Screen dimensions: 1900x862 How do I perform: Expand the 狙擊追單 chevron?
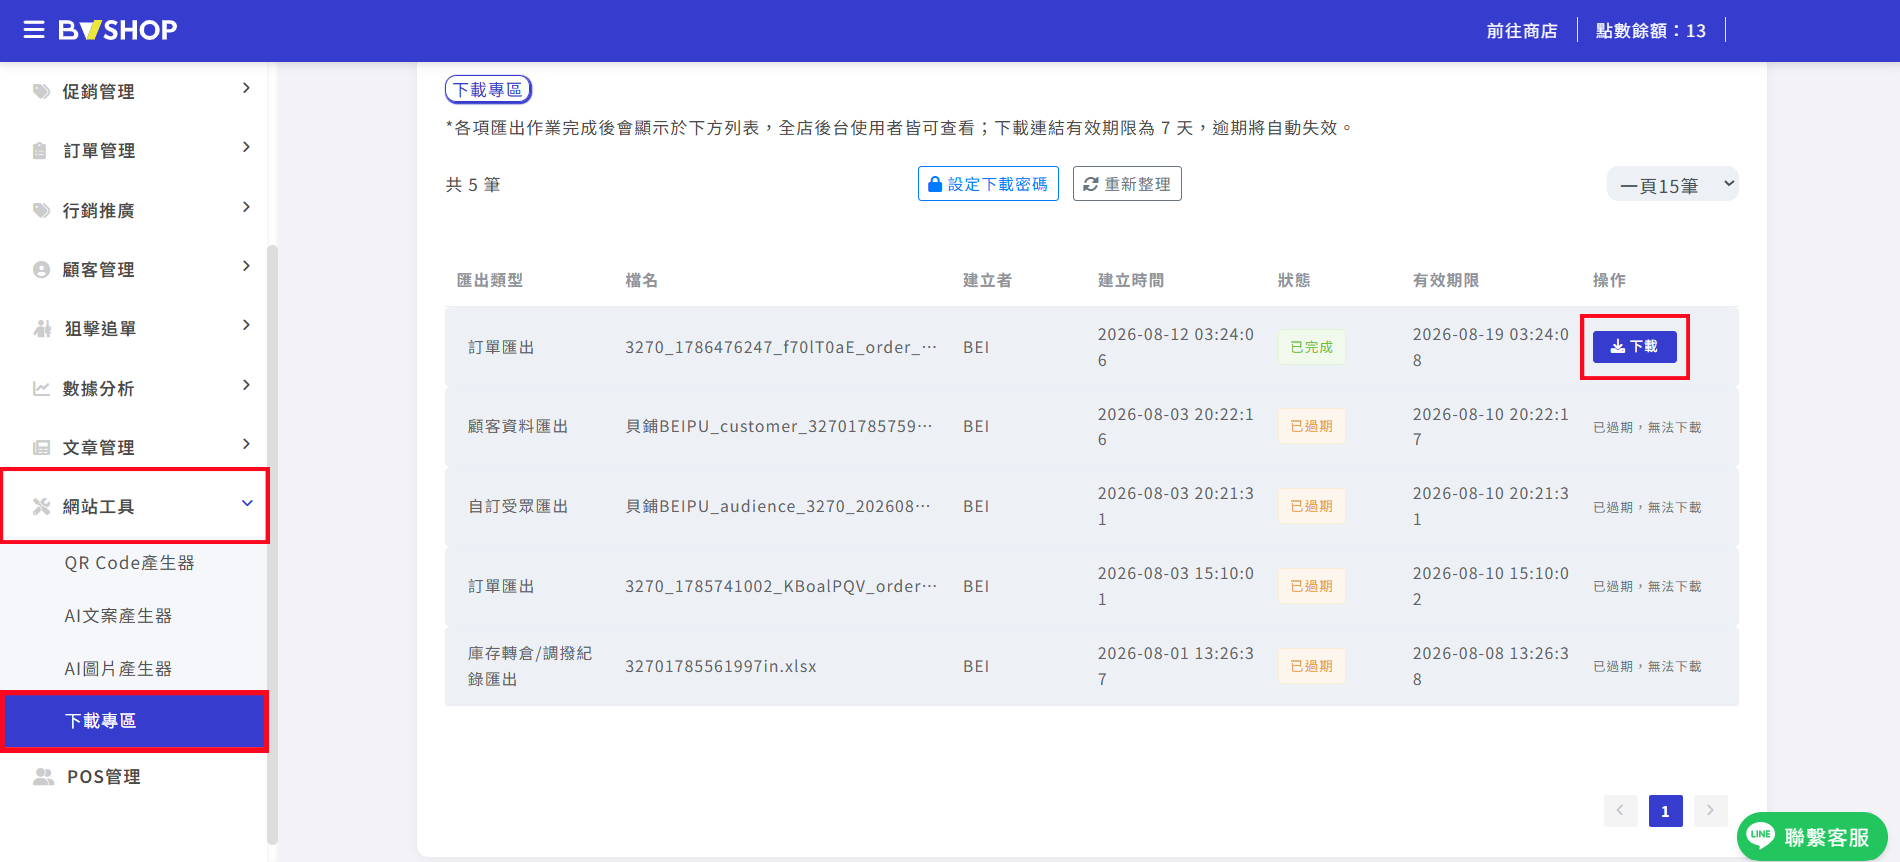pyautogui.click(x=246, y=325)
